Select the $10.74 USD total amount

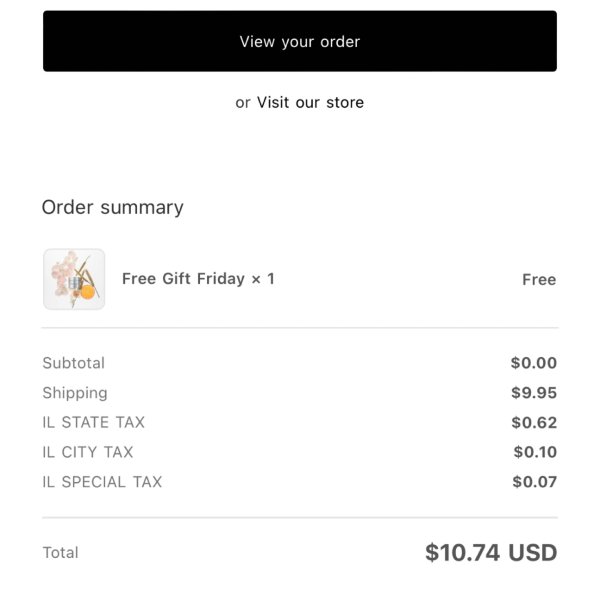491,553
